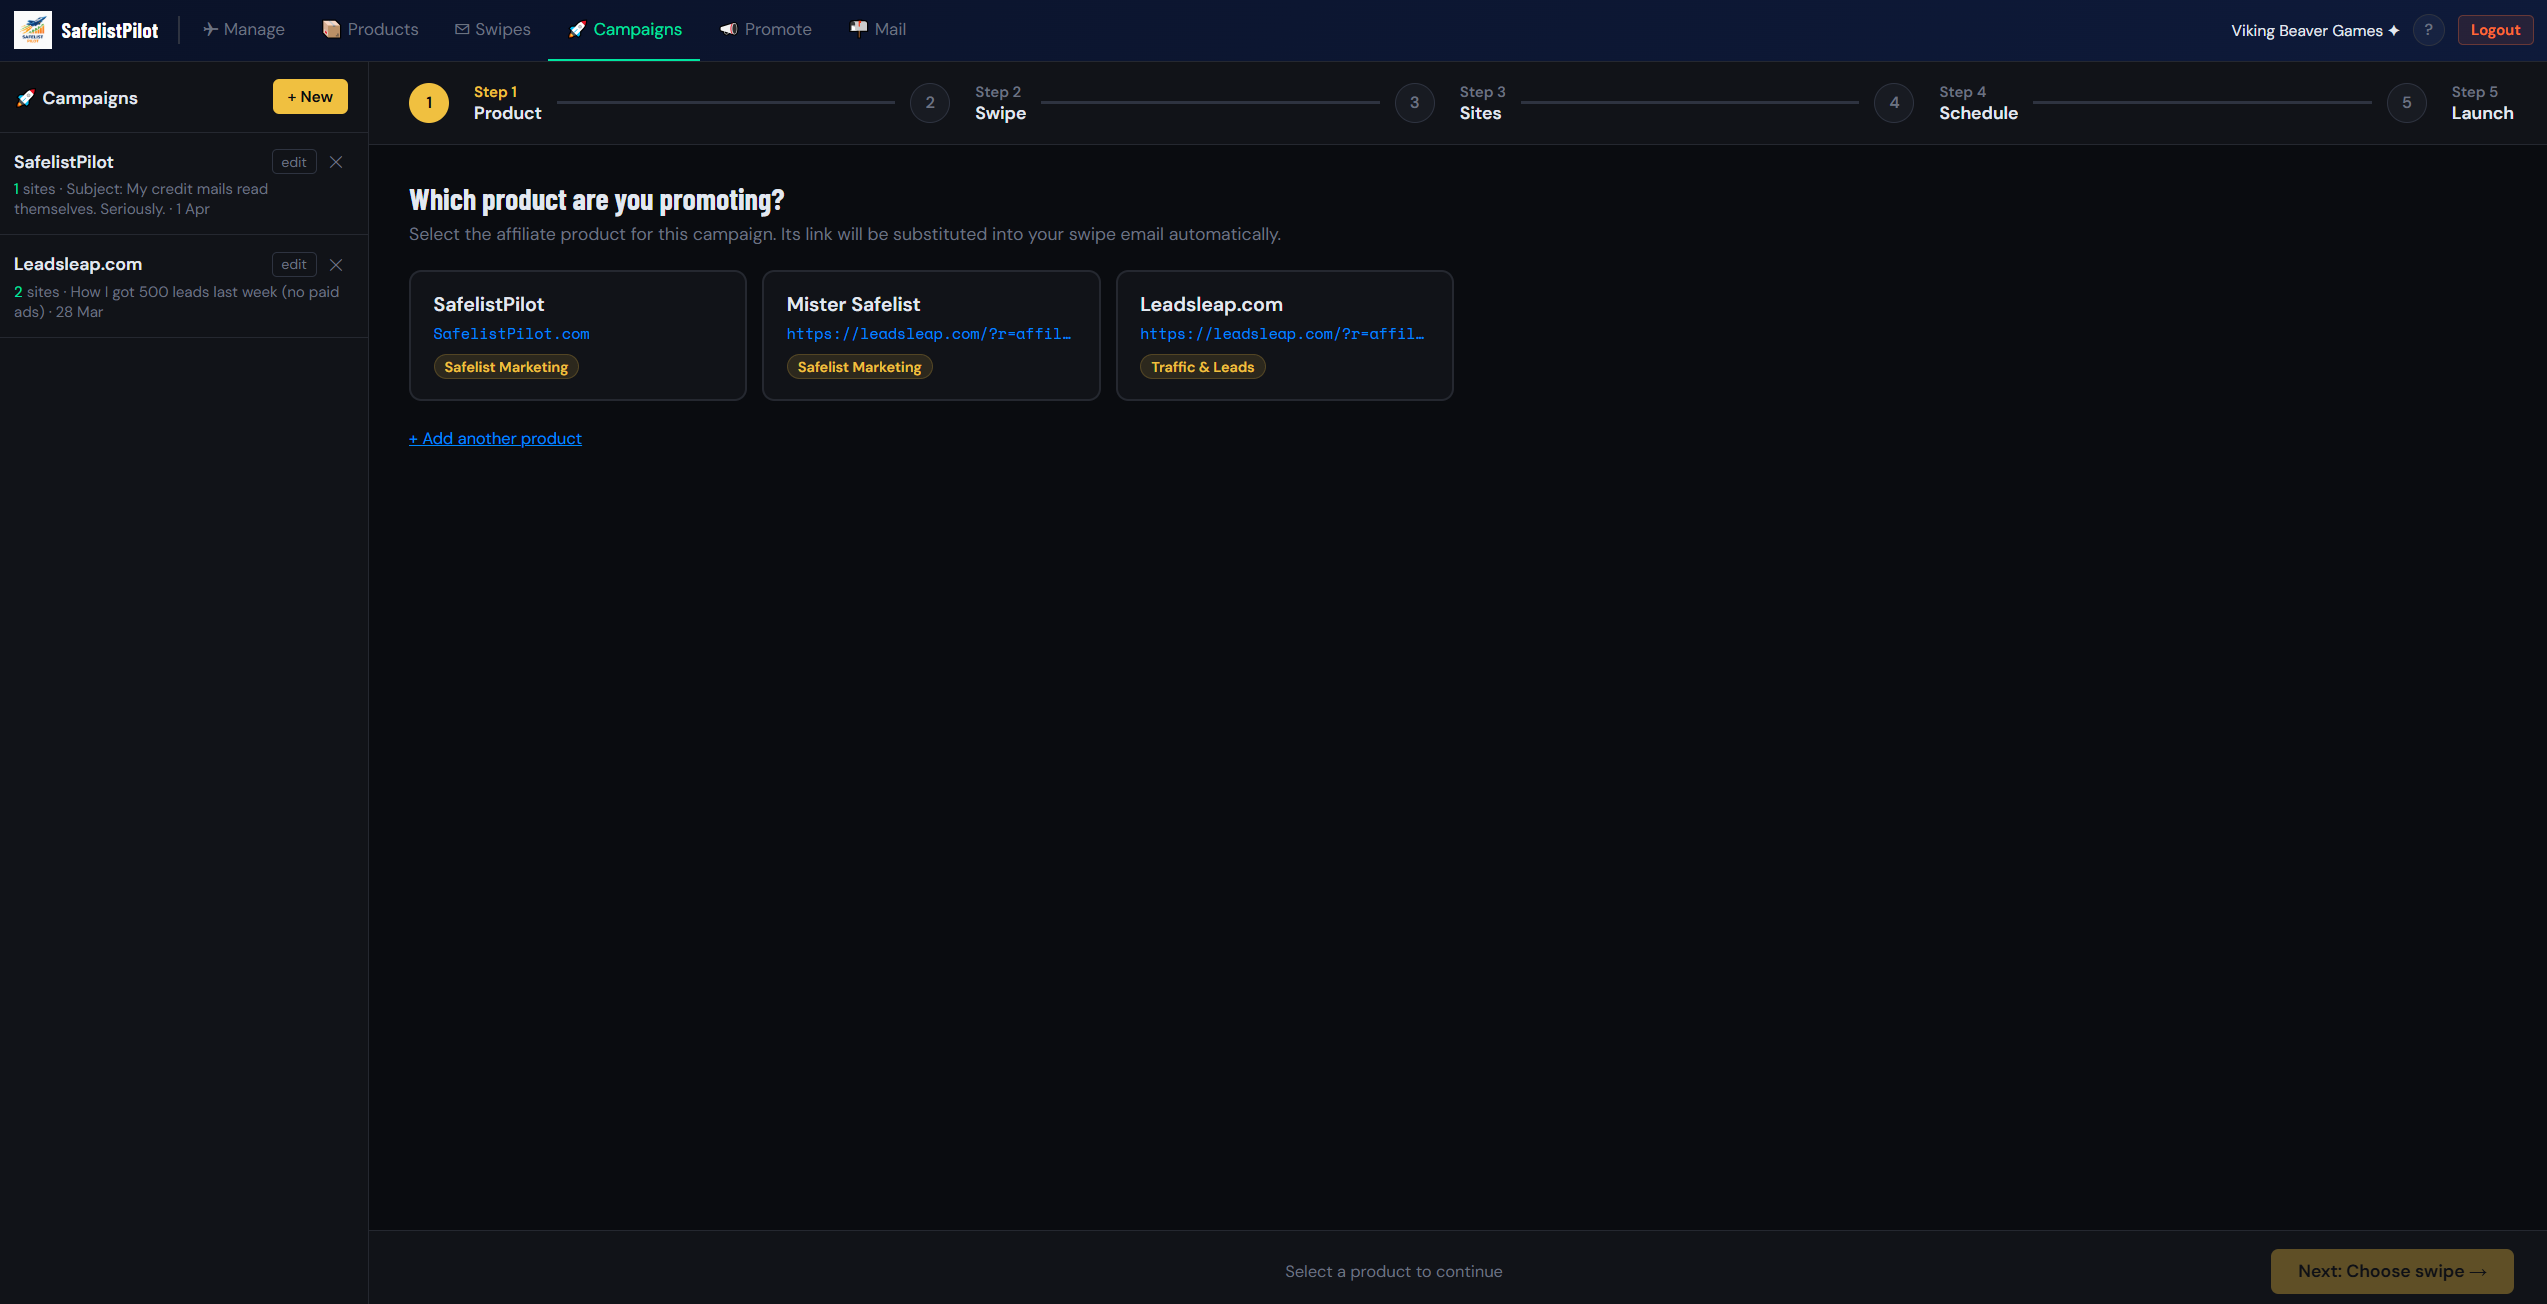Select the SafelistPilot product card
2547x1304 pixels.
[x=577, y=335]
